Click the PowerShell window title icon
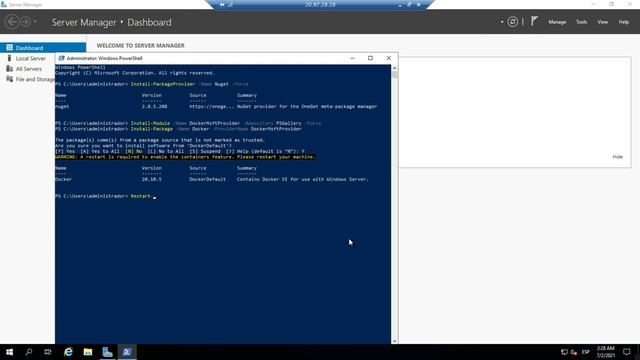Image resolution: width=640 pixels, height=360 pixels. coord(61,58)
